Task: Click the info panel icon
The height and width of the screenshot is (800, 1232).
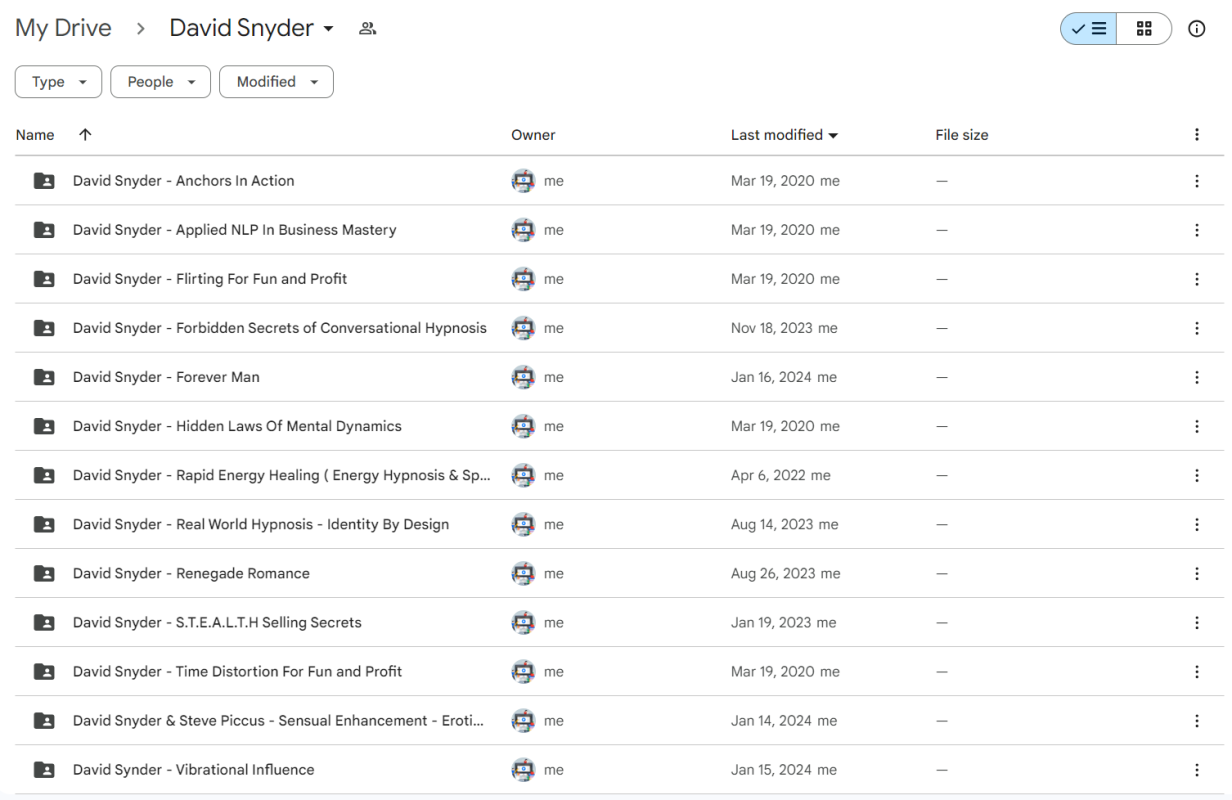Action: coord(1197,28)
